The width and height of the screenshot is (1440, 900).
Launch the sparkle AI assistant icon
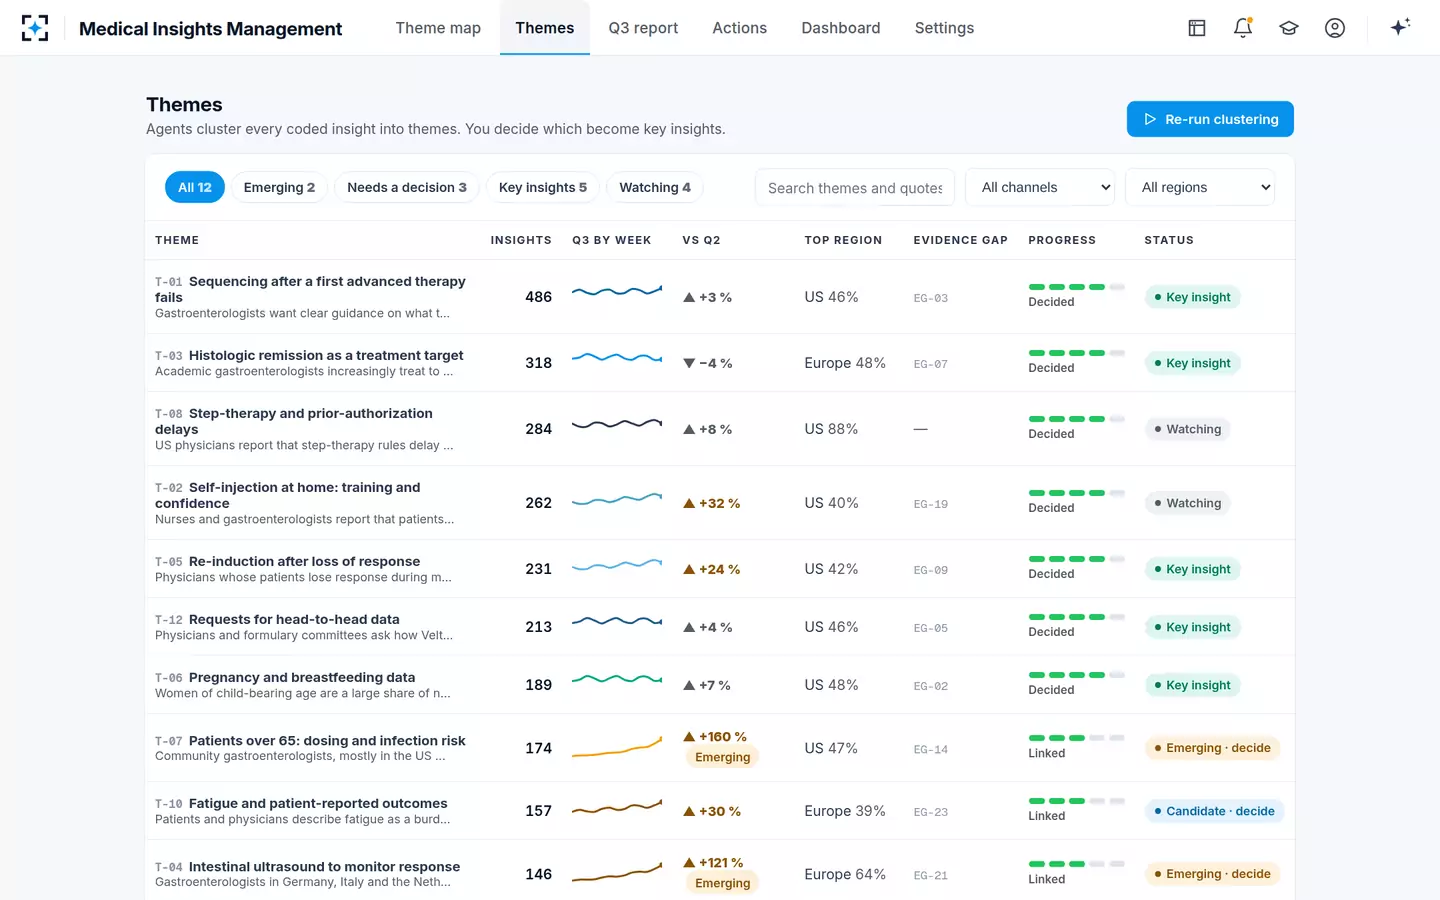click(x=1400, y=27)
